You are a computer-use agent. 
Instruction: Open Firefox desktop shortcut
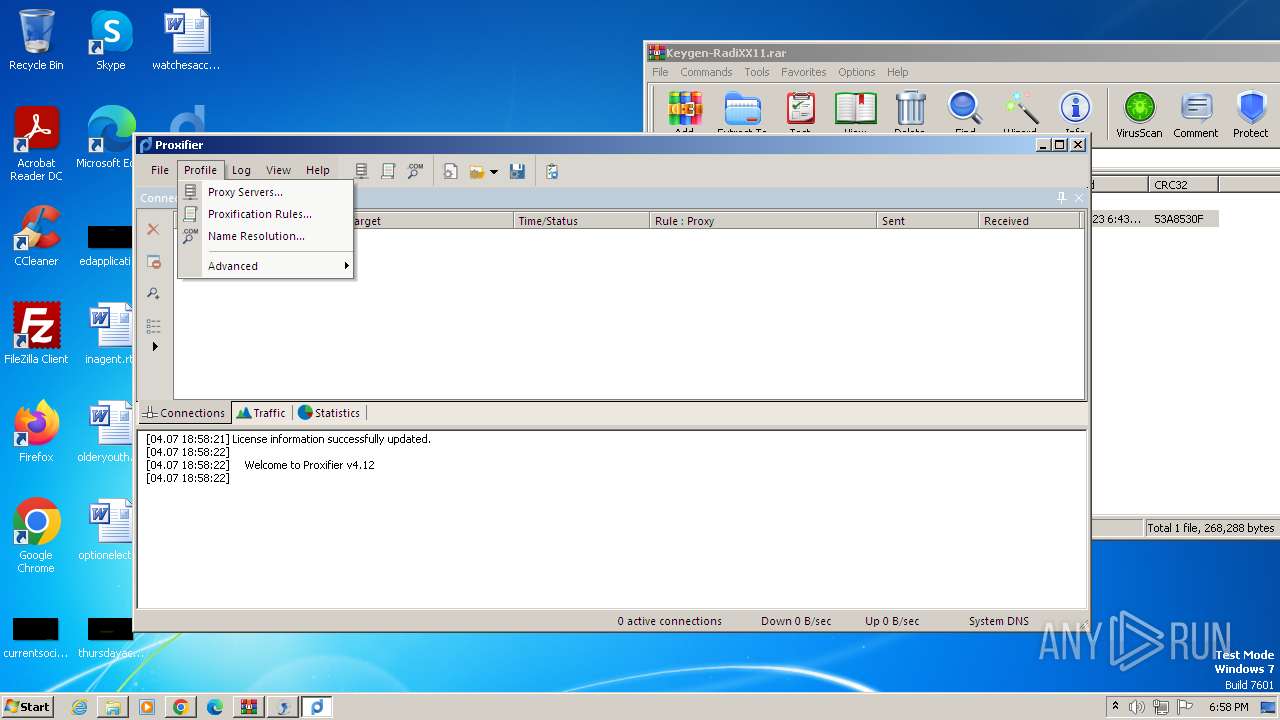(36, 432)
